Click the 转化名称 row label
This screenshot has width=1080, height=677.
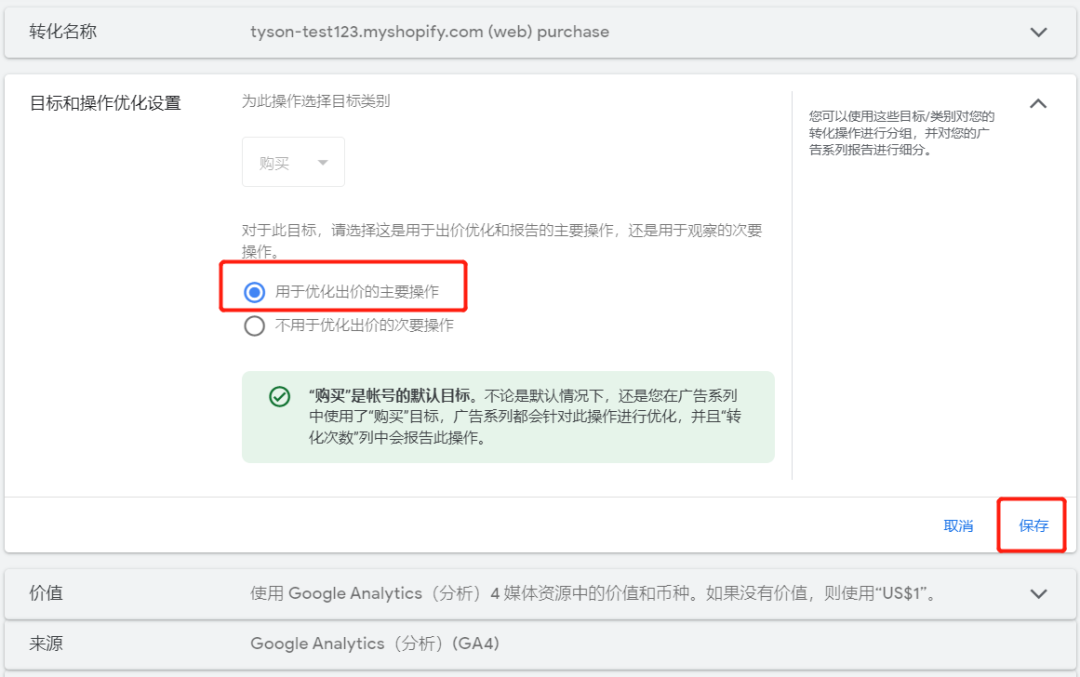tap(63, 32)
